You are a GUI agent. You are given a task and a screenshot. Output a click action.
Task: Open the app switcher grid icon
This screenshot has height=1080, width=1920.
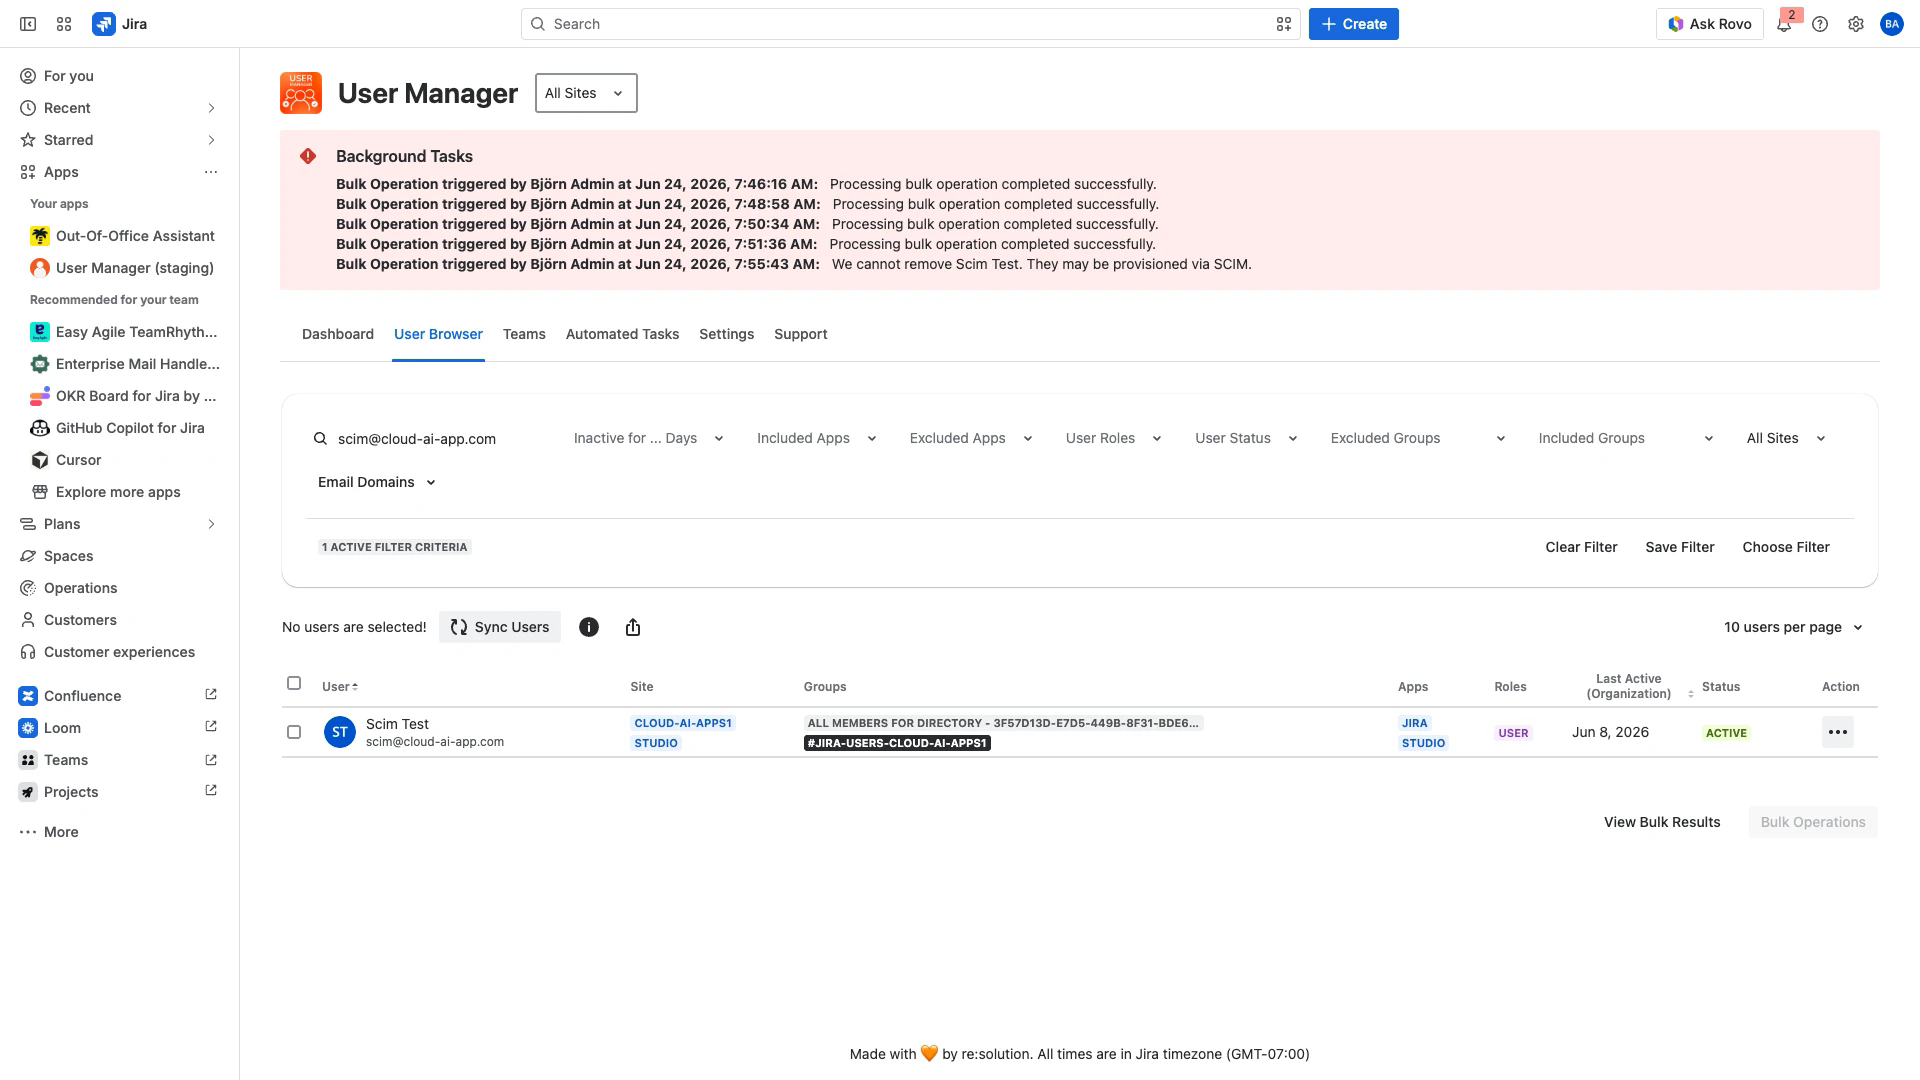(x=64, y=24)
